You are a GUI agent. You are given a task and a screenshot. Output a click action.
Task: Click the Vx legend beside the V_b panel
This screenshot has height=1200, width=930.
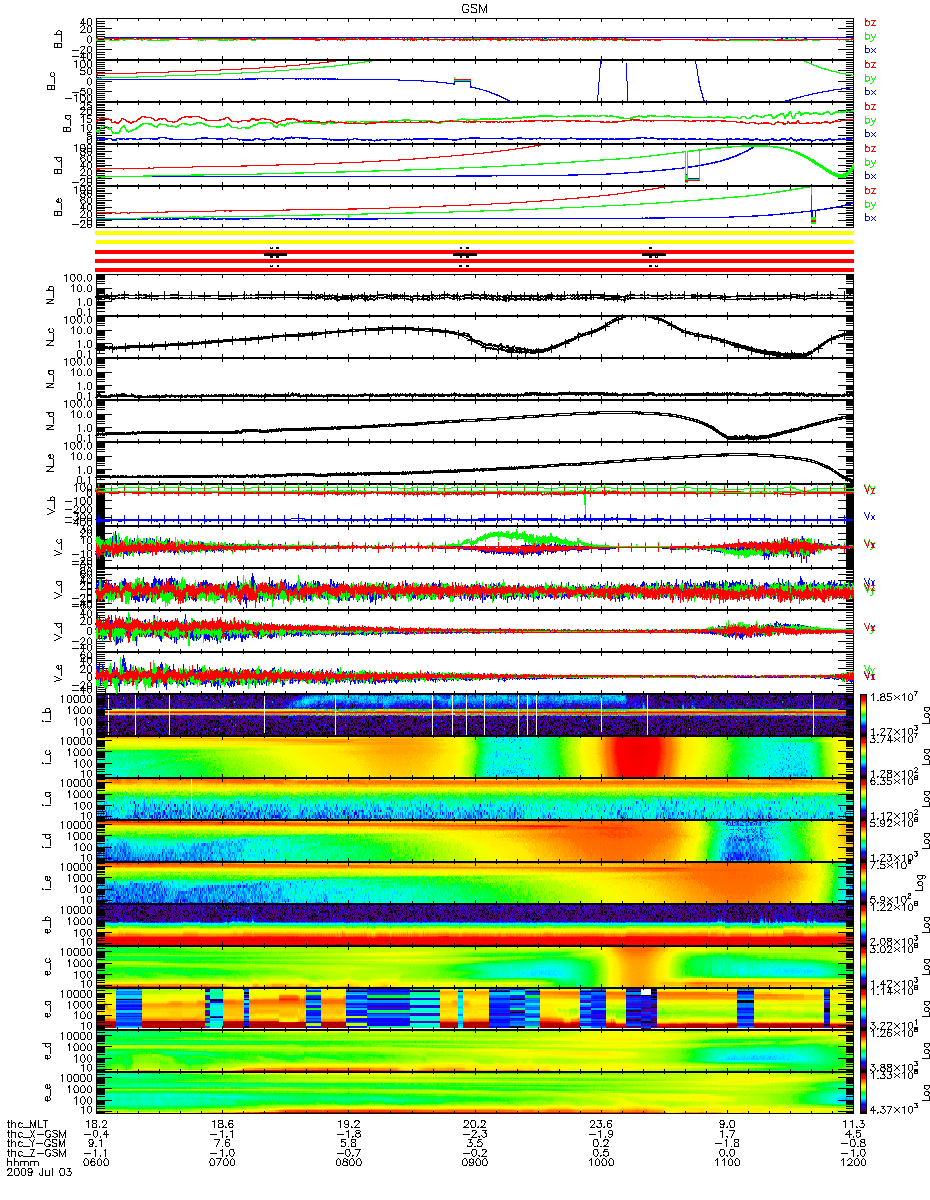pos(870,517)
